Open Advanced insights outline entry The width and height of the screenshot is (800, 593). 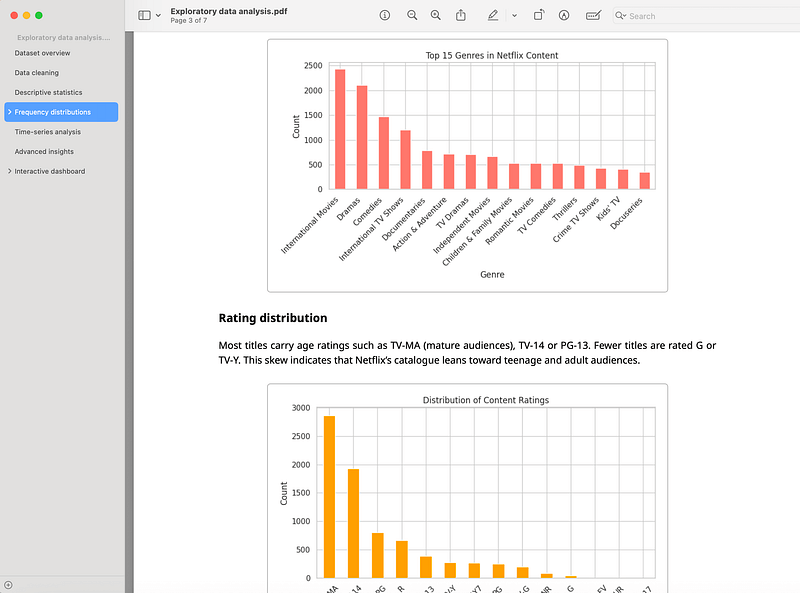[x=44, y=152]
